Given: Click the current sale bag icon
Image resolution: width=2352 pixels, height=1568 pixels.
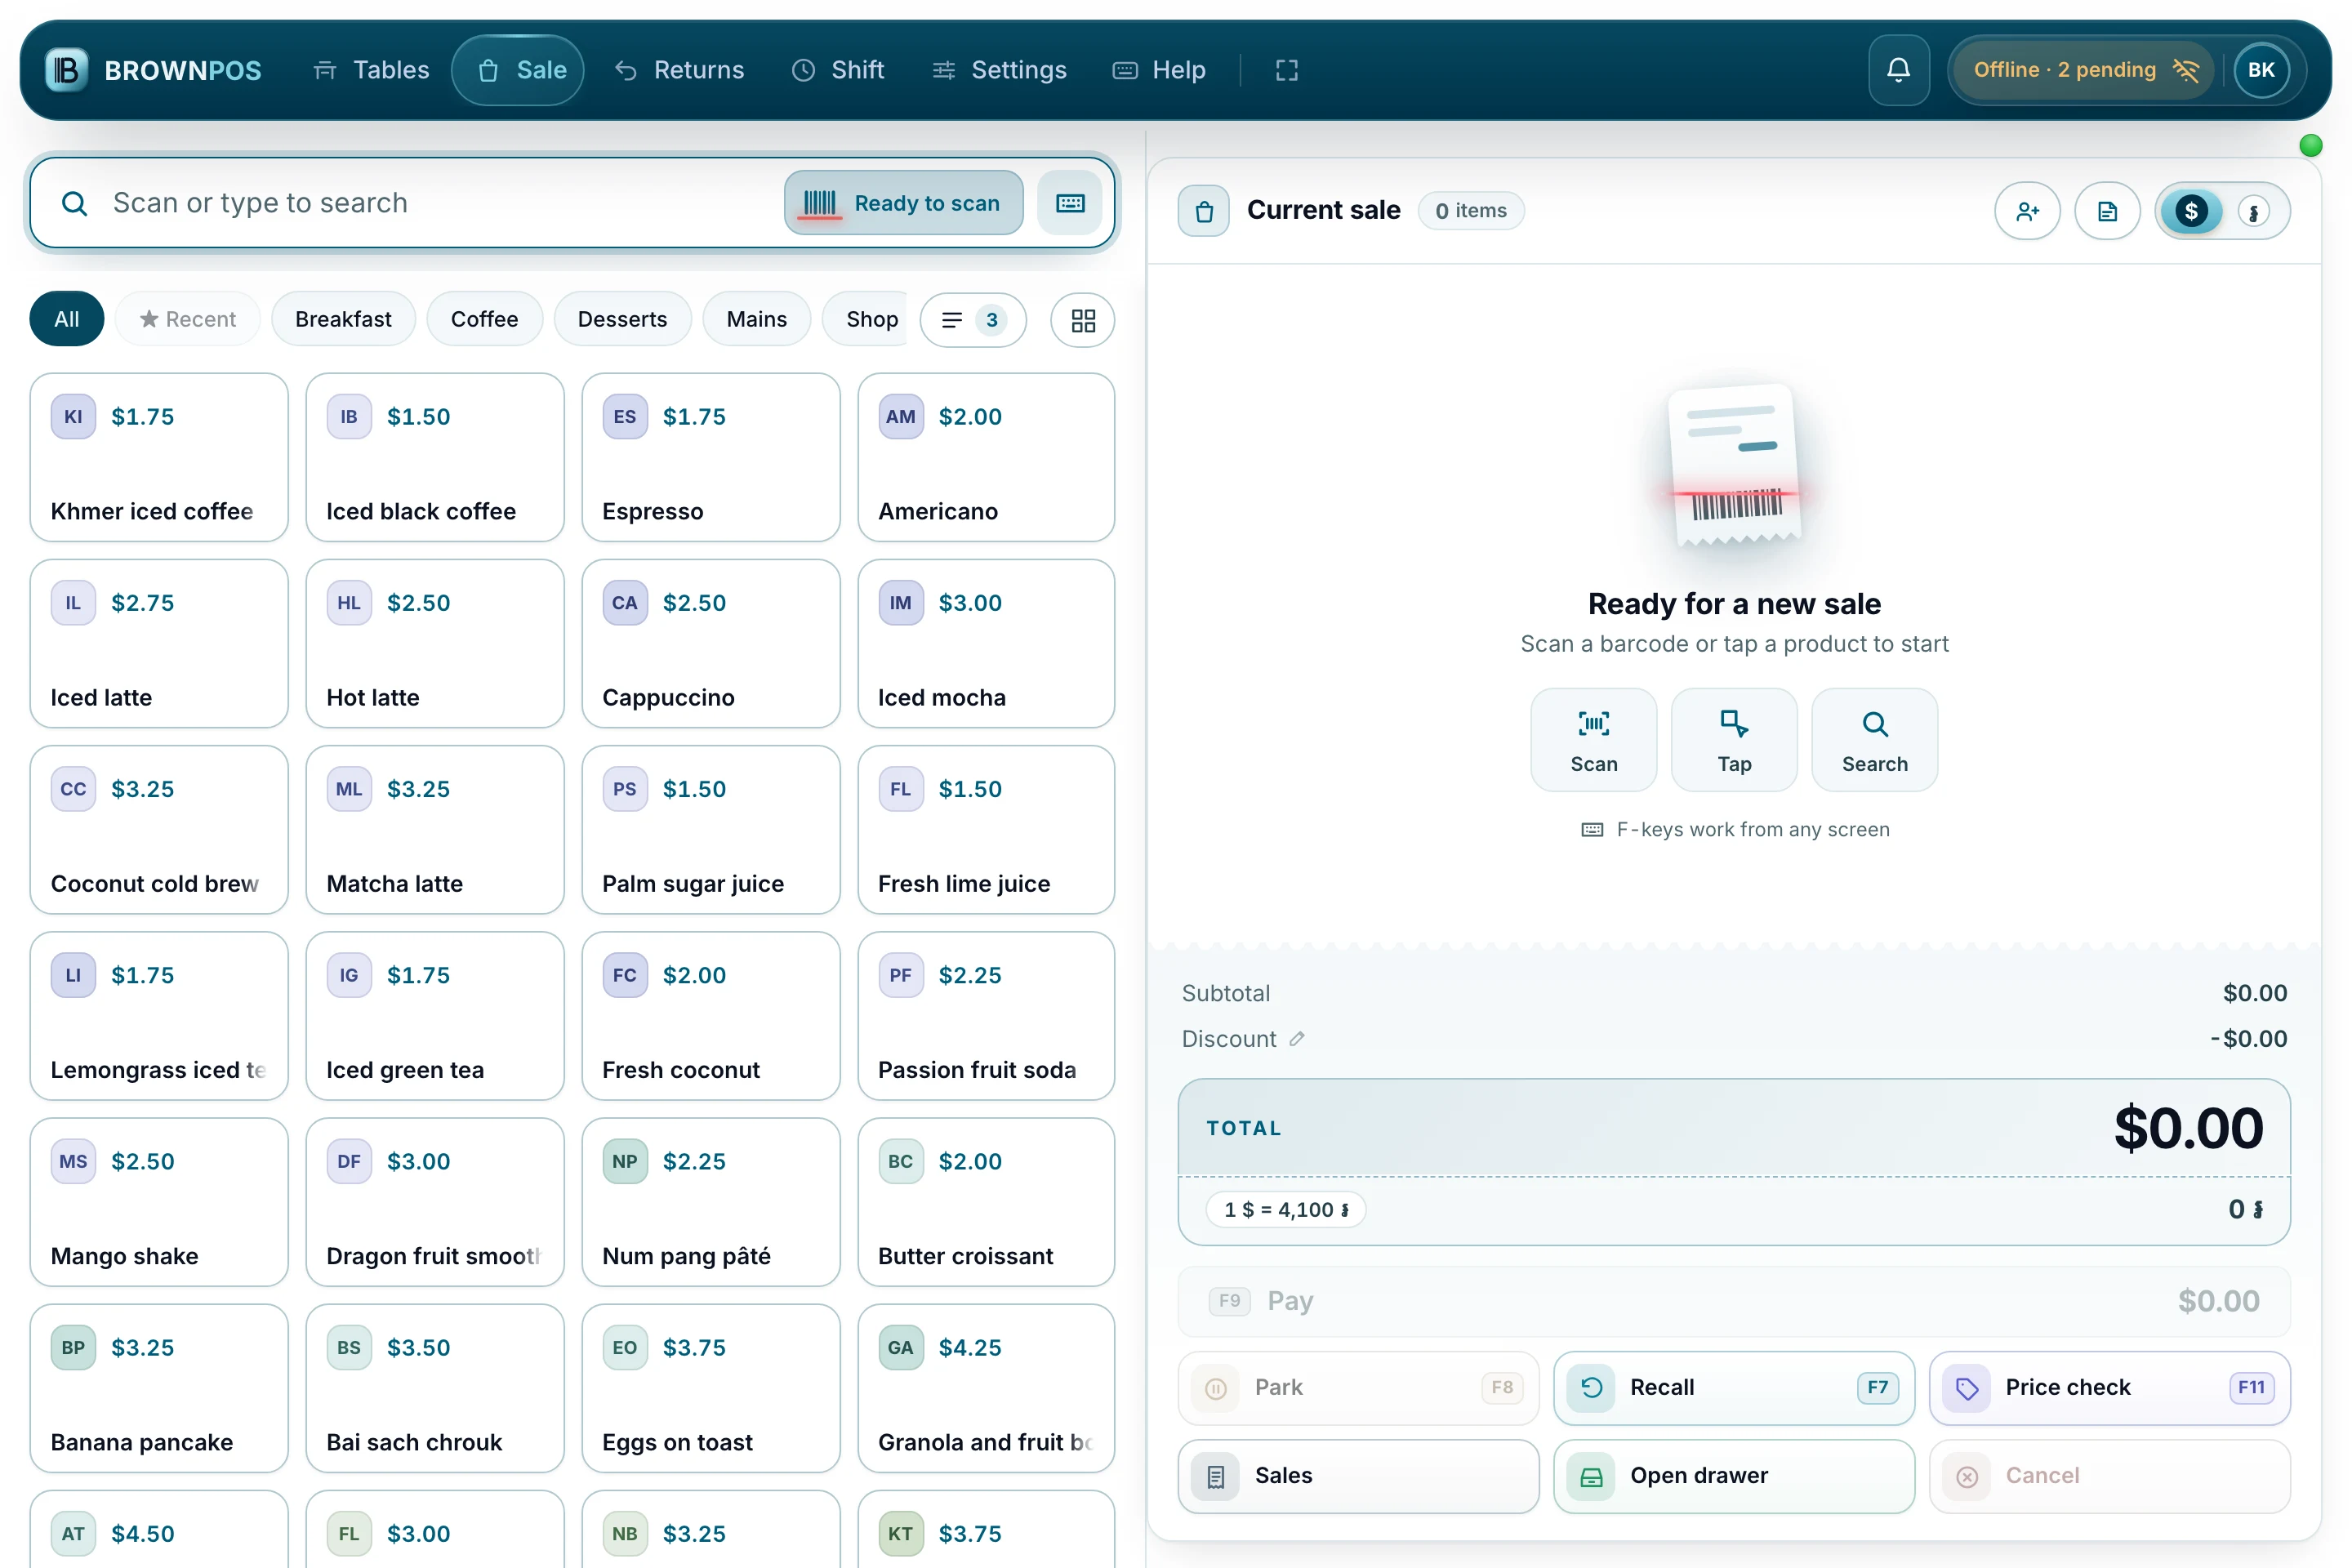Looking at the screenshot, I should point(1204,211).
